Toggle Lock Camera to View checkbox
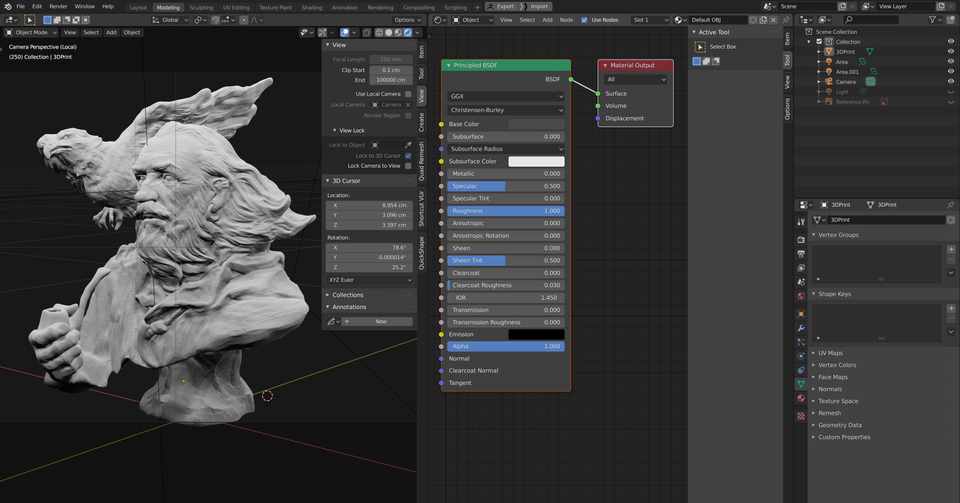This screenshot has height=503, width=960. [x=408, y=166]
